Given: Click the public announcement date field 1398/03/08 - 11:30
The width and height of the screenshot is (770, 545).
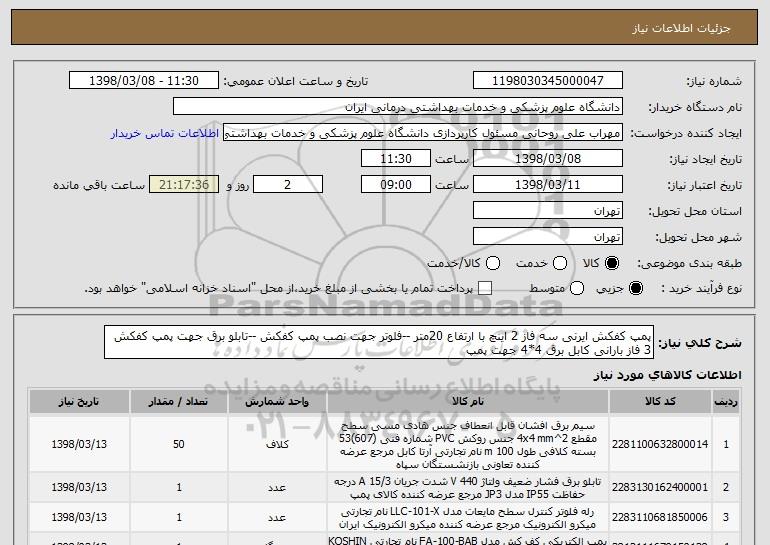Looking at the screenshot, I should (144, 81).
